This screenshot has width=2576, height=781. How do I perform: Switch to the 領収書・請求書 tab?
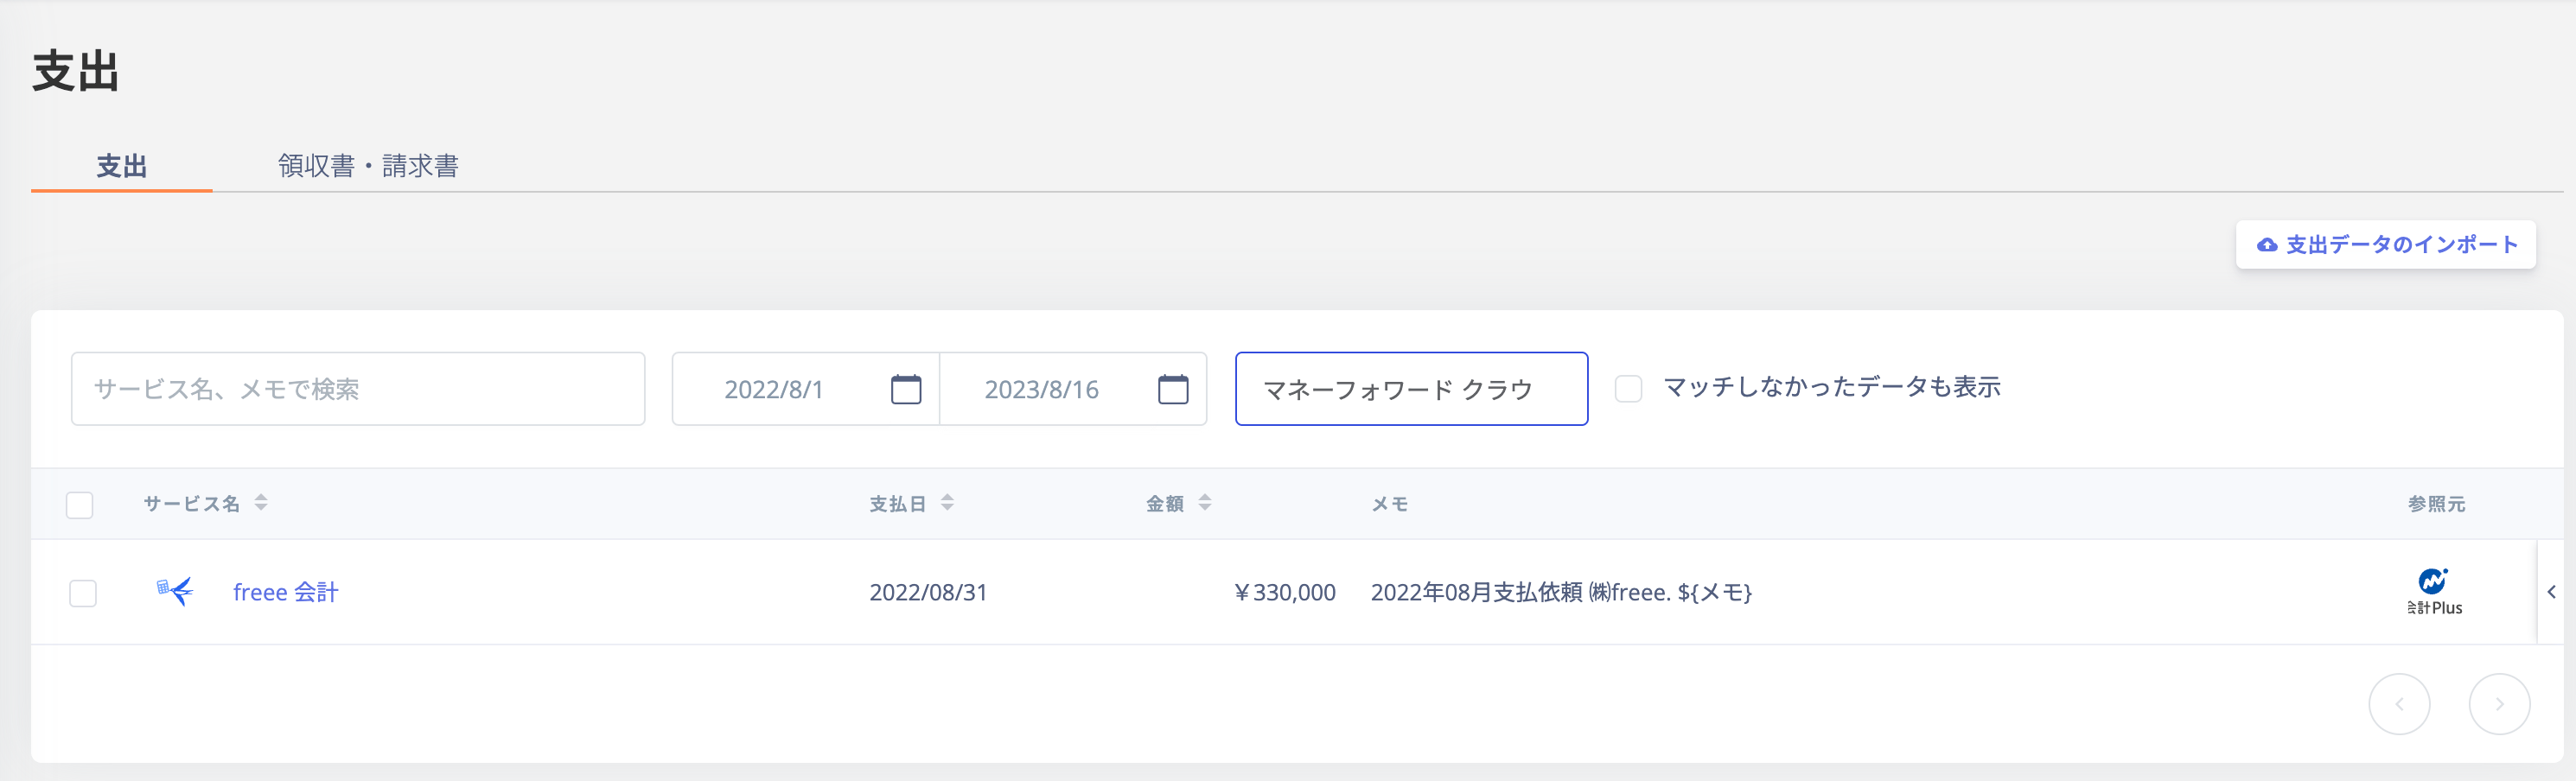368,166
